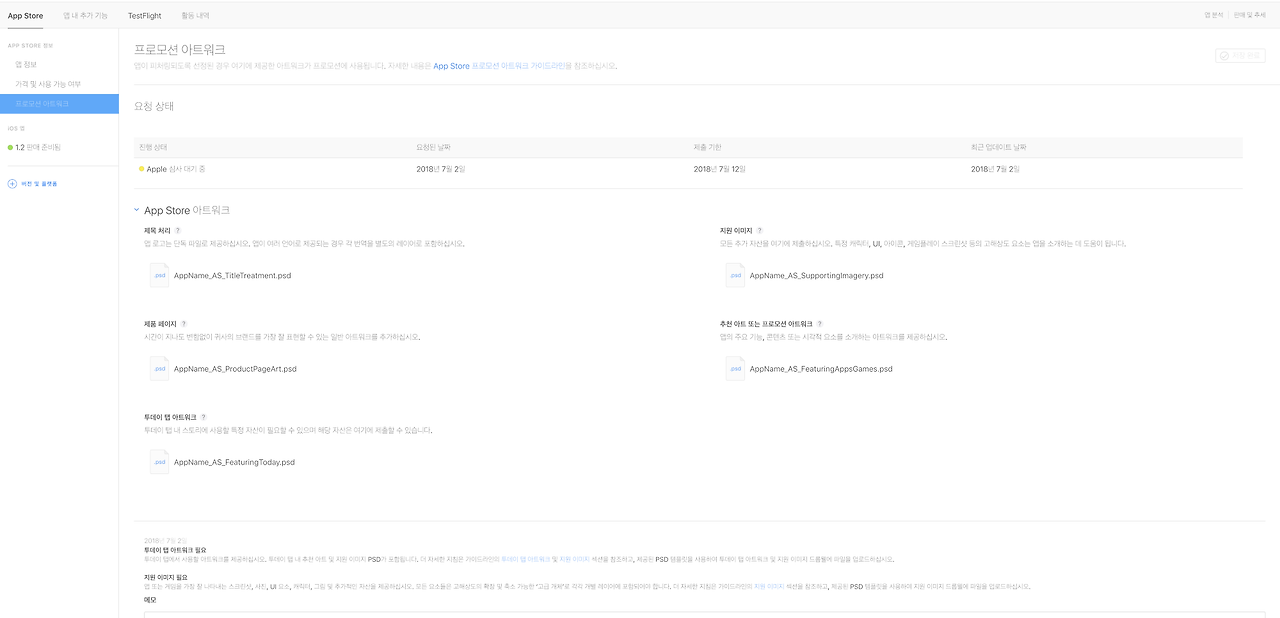Open help icon next to 지원 이미지 heading
The width and height of the screenshot is (1280, 618).
point(760,231)
